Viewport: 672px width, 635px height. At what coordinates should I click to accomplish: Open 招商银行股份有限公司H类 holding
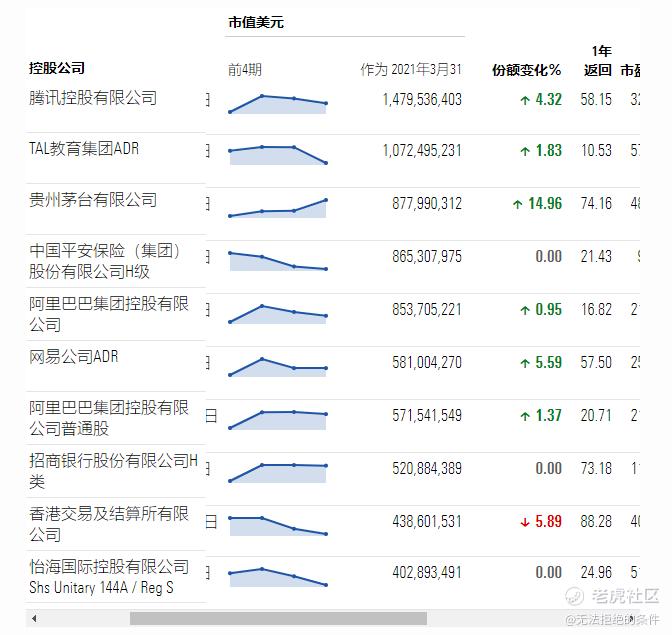(114, 471)
